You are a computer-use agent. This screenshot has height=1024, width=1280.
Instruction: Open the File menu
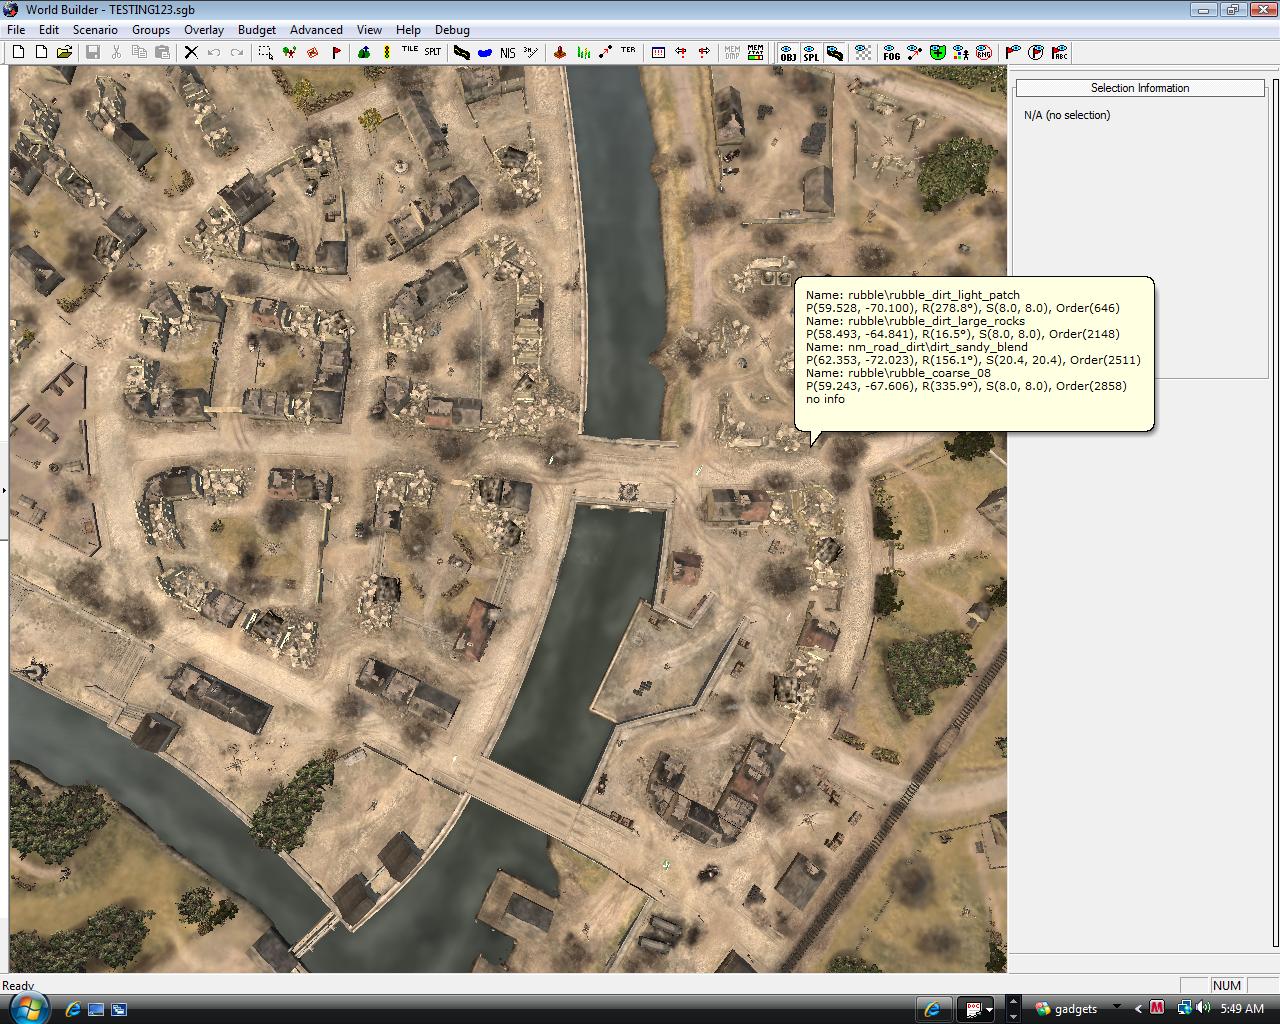tap(16, 30)
